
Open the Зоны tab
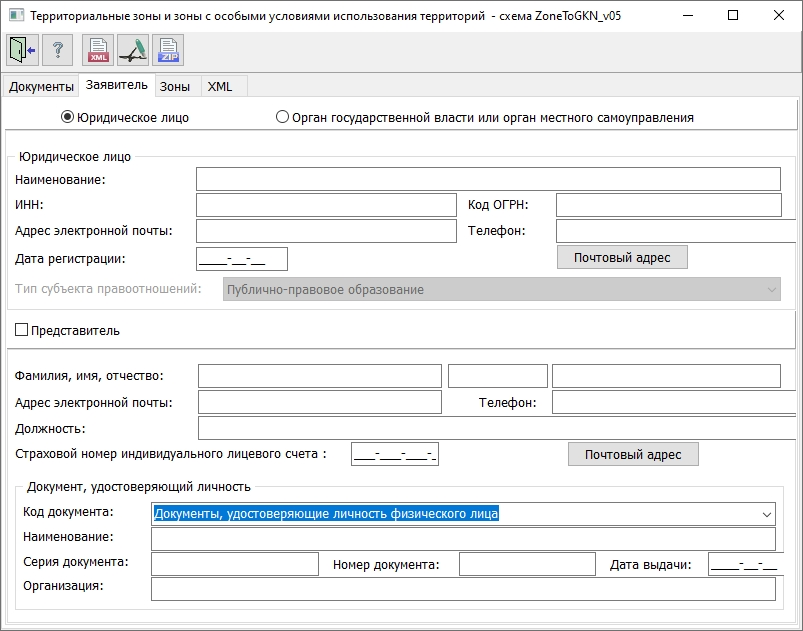tap(175, 87)
